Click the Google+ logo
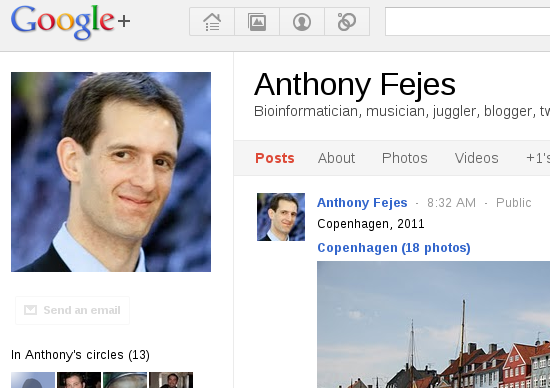The height and width of the screenshot is (388, 550). tap(70, 22)
